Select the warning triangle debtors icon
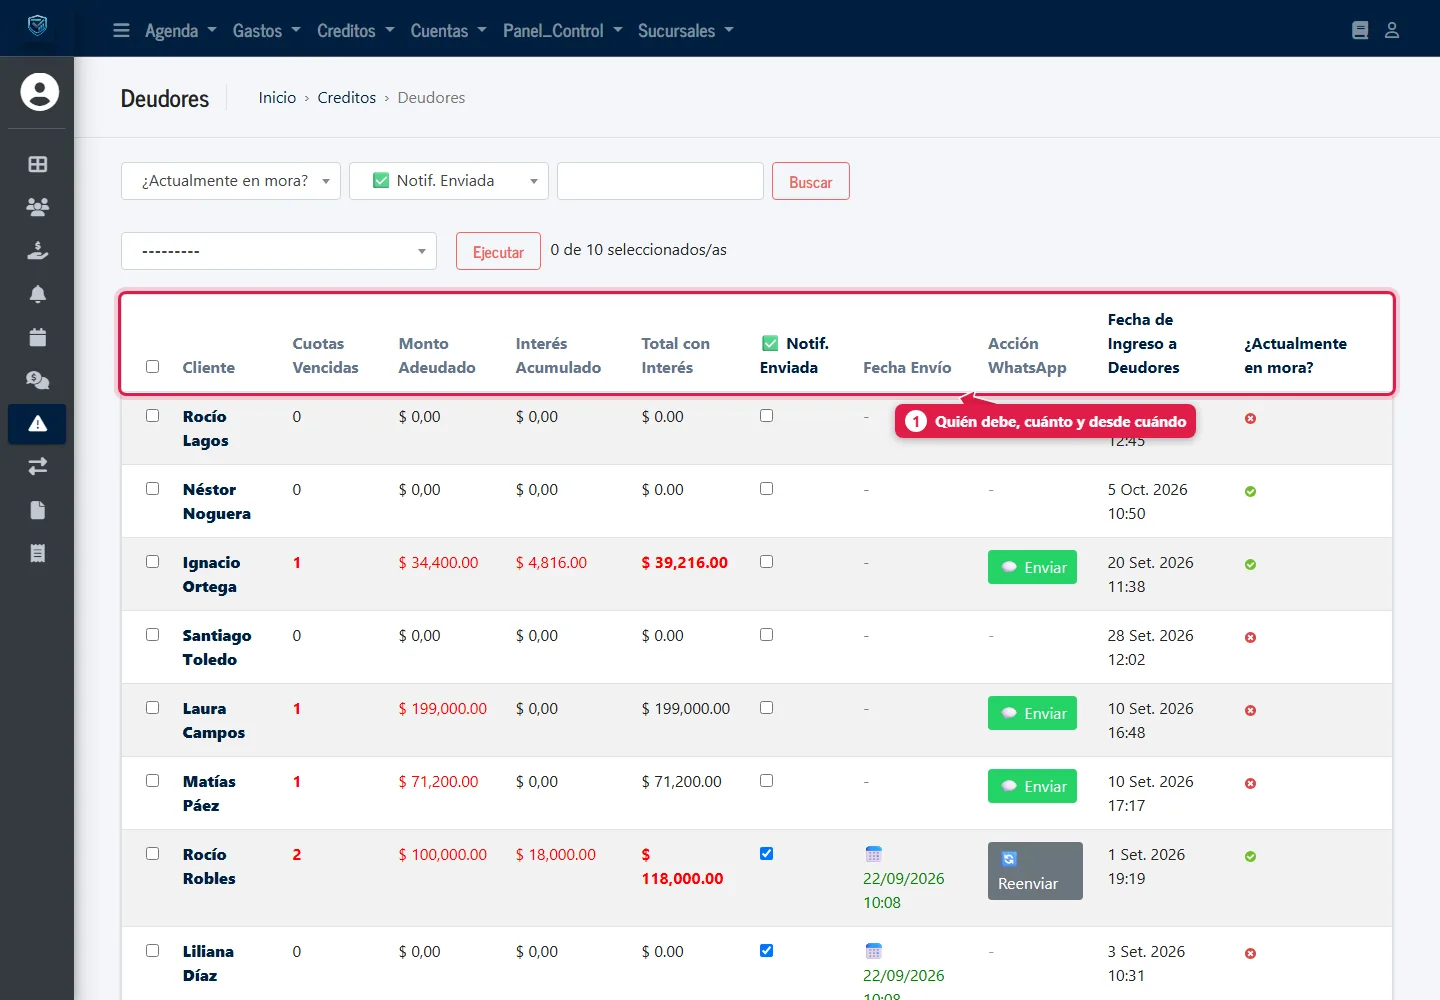Screen dimensions: 1440x1000 coord(38,424)
